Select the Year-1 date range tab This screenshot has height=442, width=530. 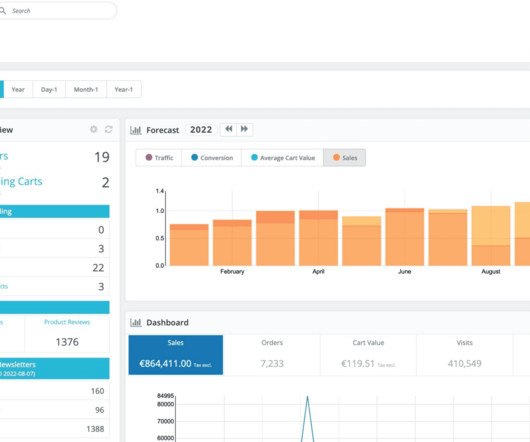click(x=124, y=90)
